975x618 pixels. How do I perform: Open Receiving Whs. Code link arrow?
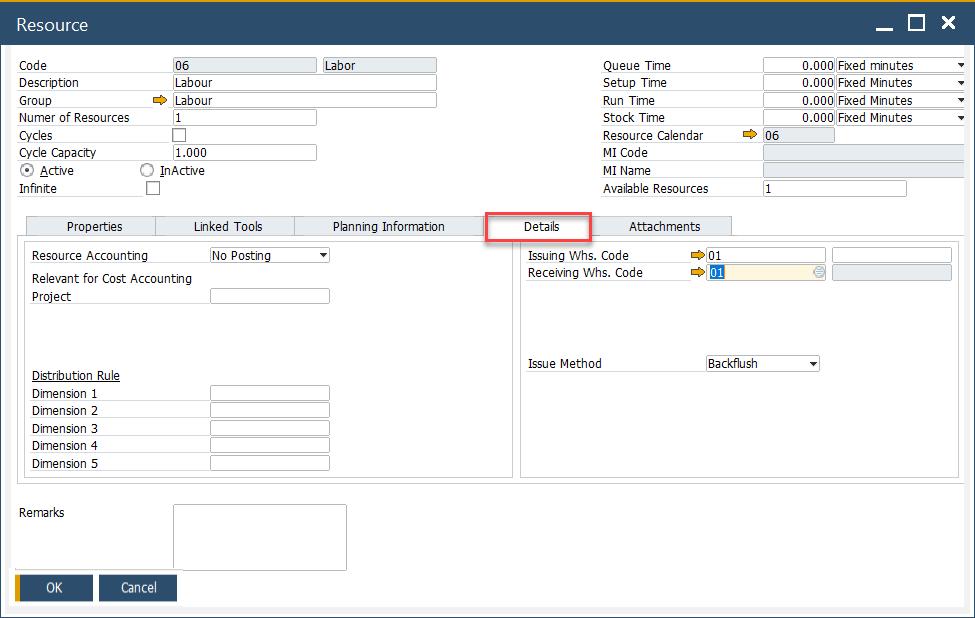pos(697,272)
